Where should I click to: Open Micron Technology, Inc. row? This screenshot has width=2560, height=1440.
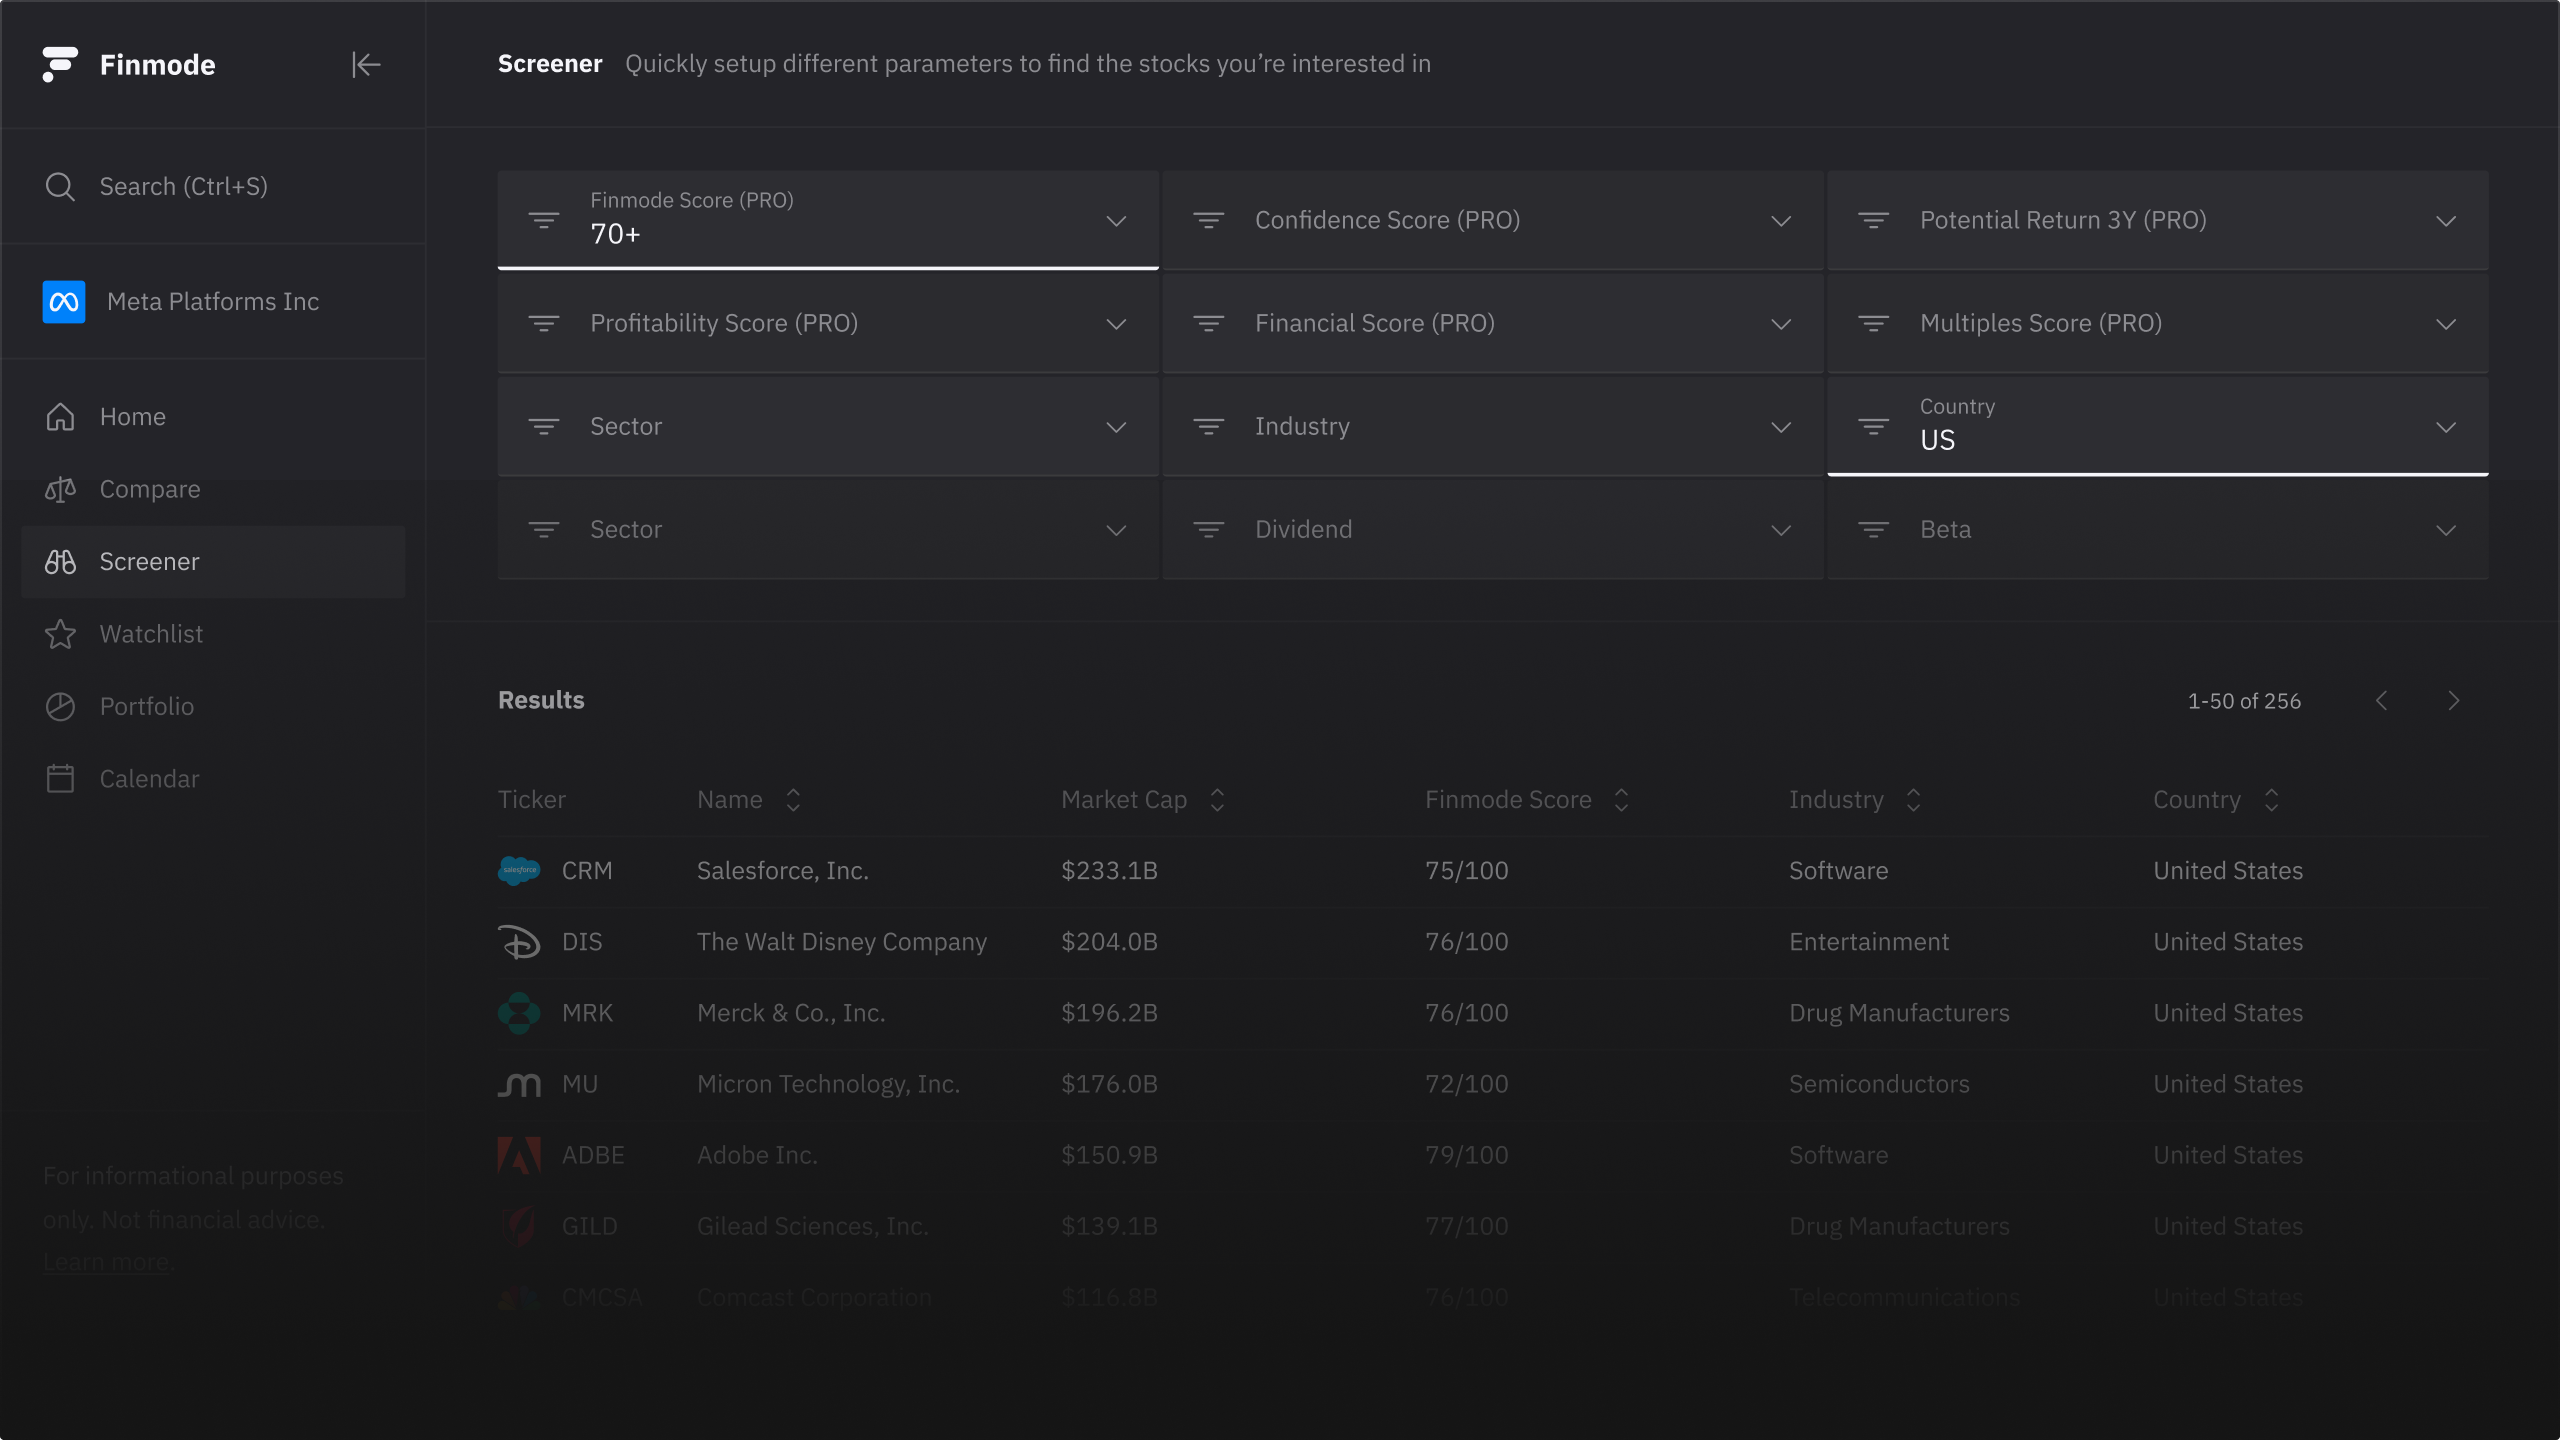[x=828, y=1084]
